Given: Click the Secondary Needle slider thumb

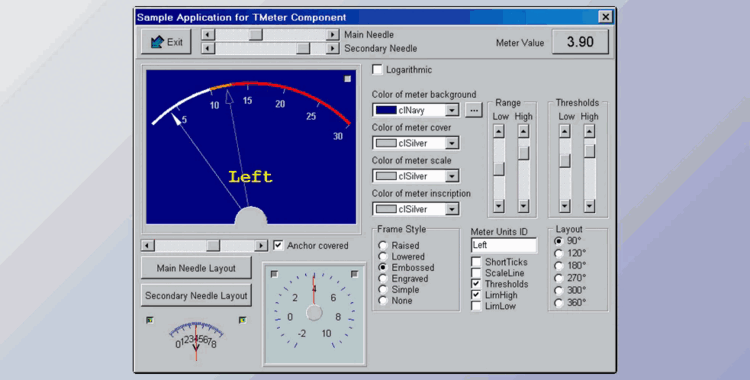Looking at the screenshot, I should tap(303, 48).
